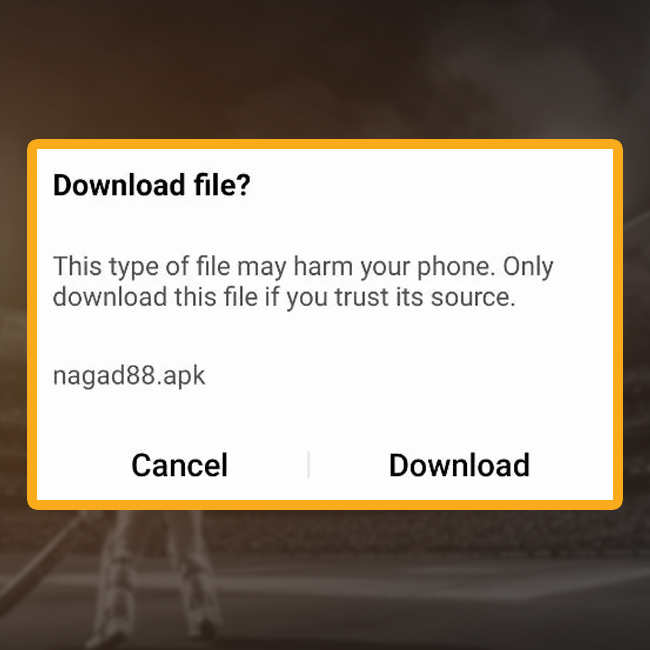Click blank area between warning and filename
650x650 pixels.
[x=325, y=337]
